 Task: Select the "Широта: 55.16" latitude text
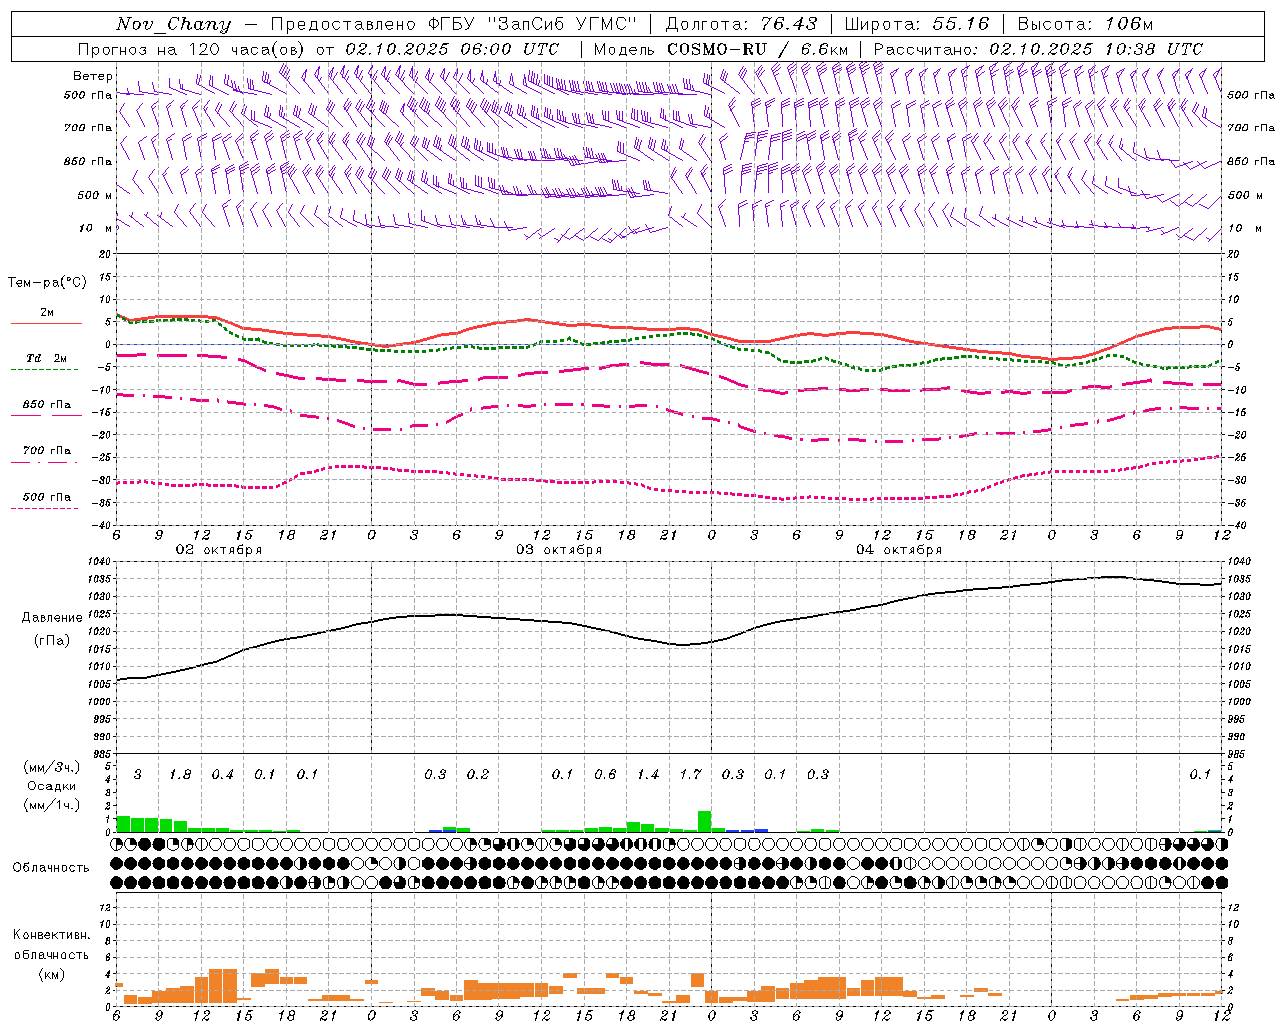[x=917, y=24]
